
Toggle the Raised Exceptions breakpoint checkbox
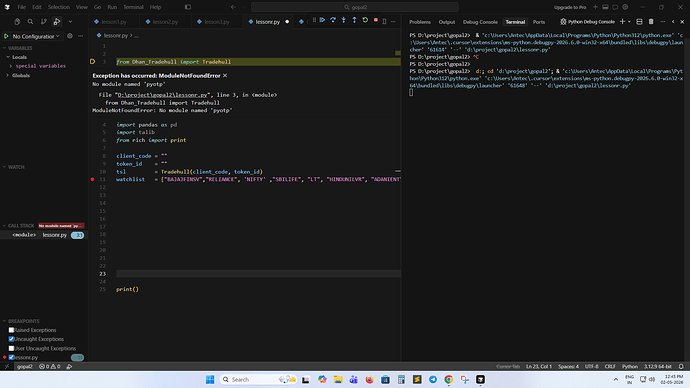pyautogui.click(x=11, y=330)
